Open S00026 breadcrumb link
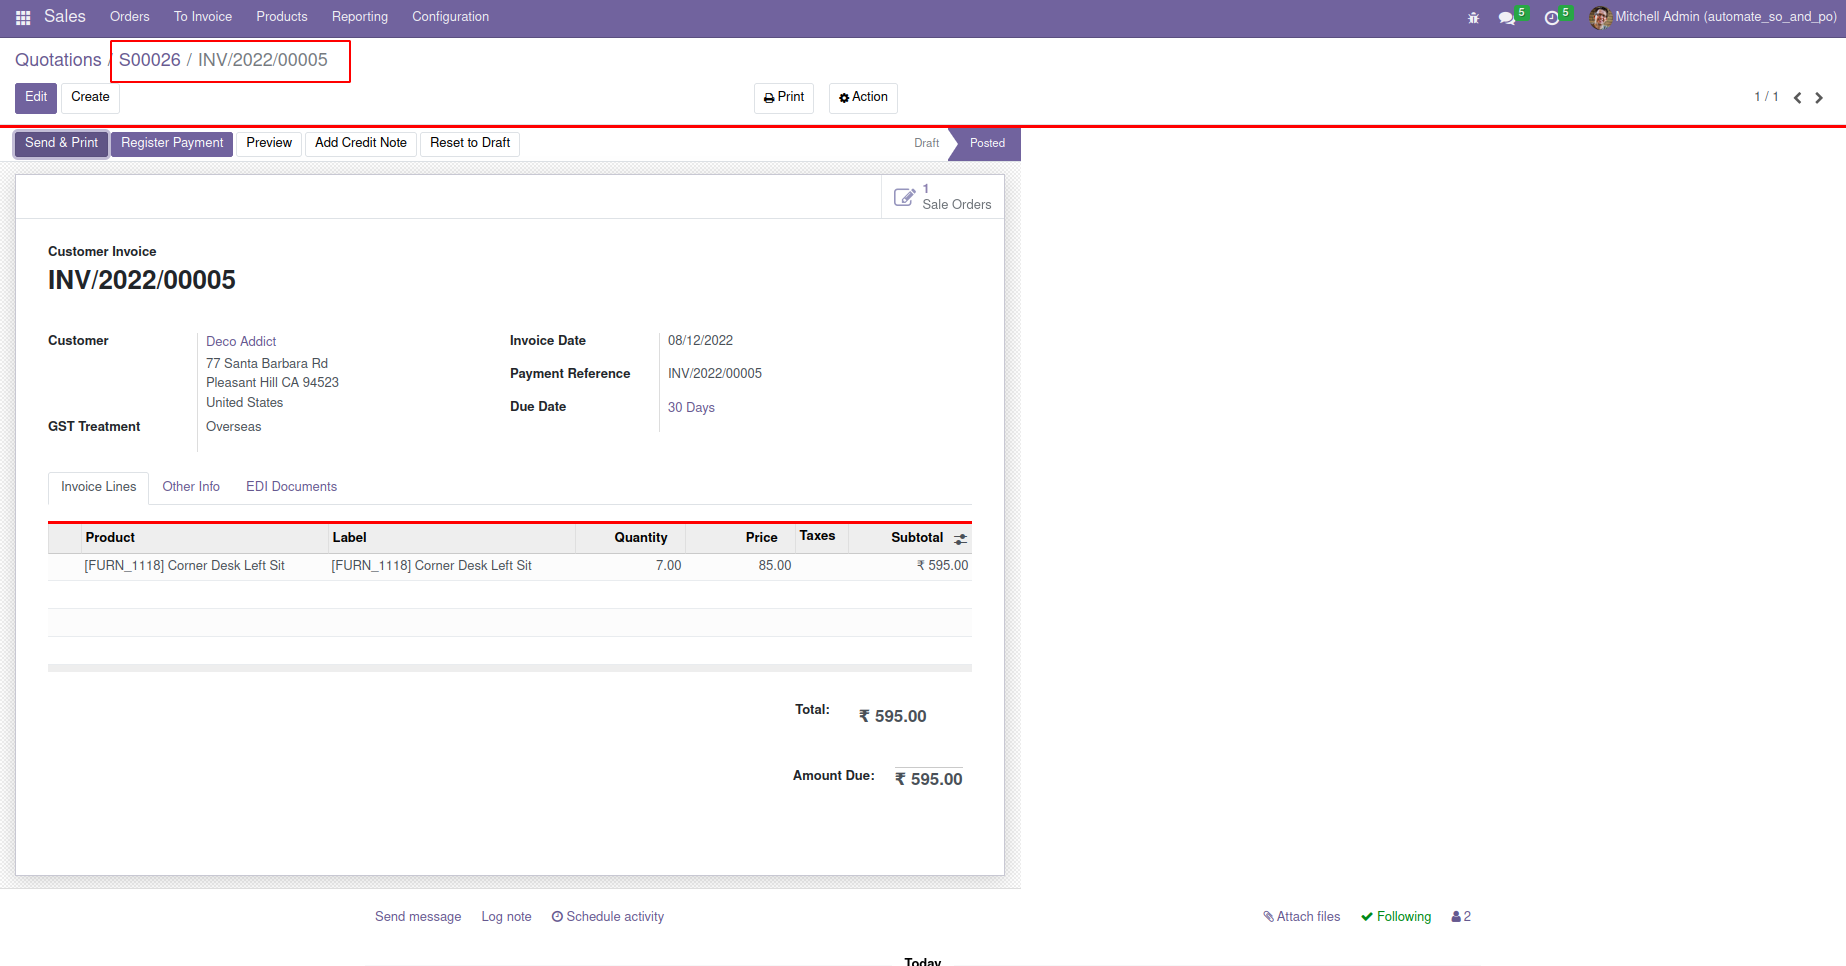This screenshot has width=1846, height=966. click(150, 60)
